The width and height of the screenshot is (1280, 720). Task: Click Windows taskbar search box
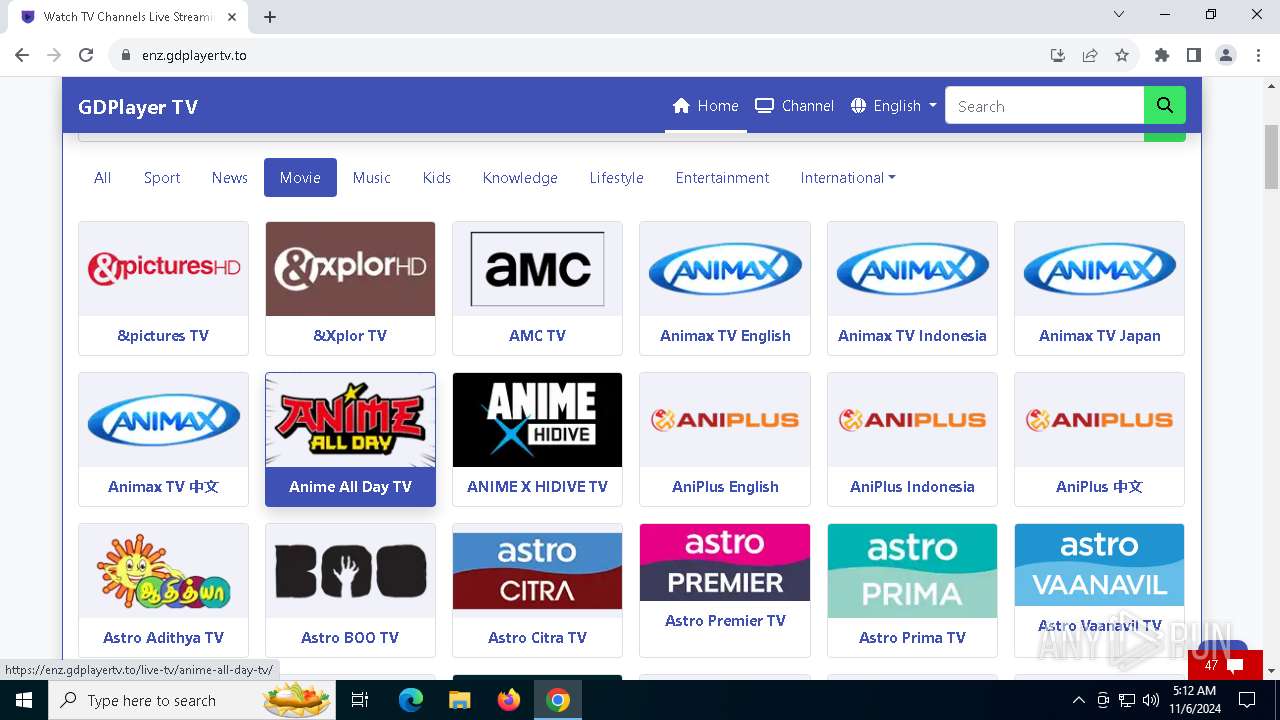[x=192, y=700]
